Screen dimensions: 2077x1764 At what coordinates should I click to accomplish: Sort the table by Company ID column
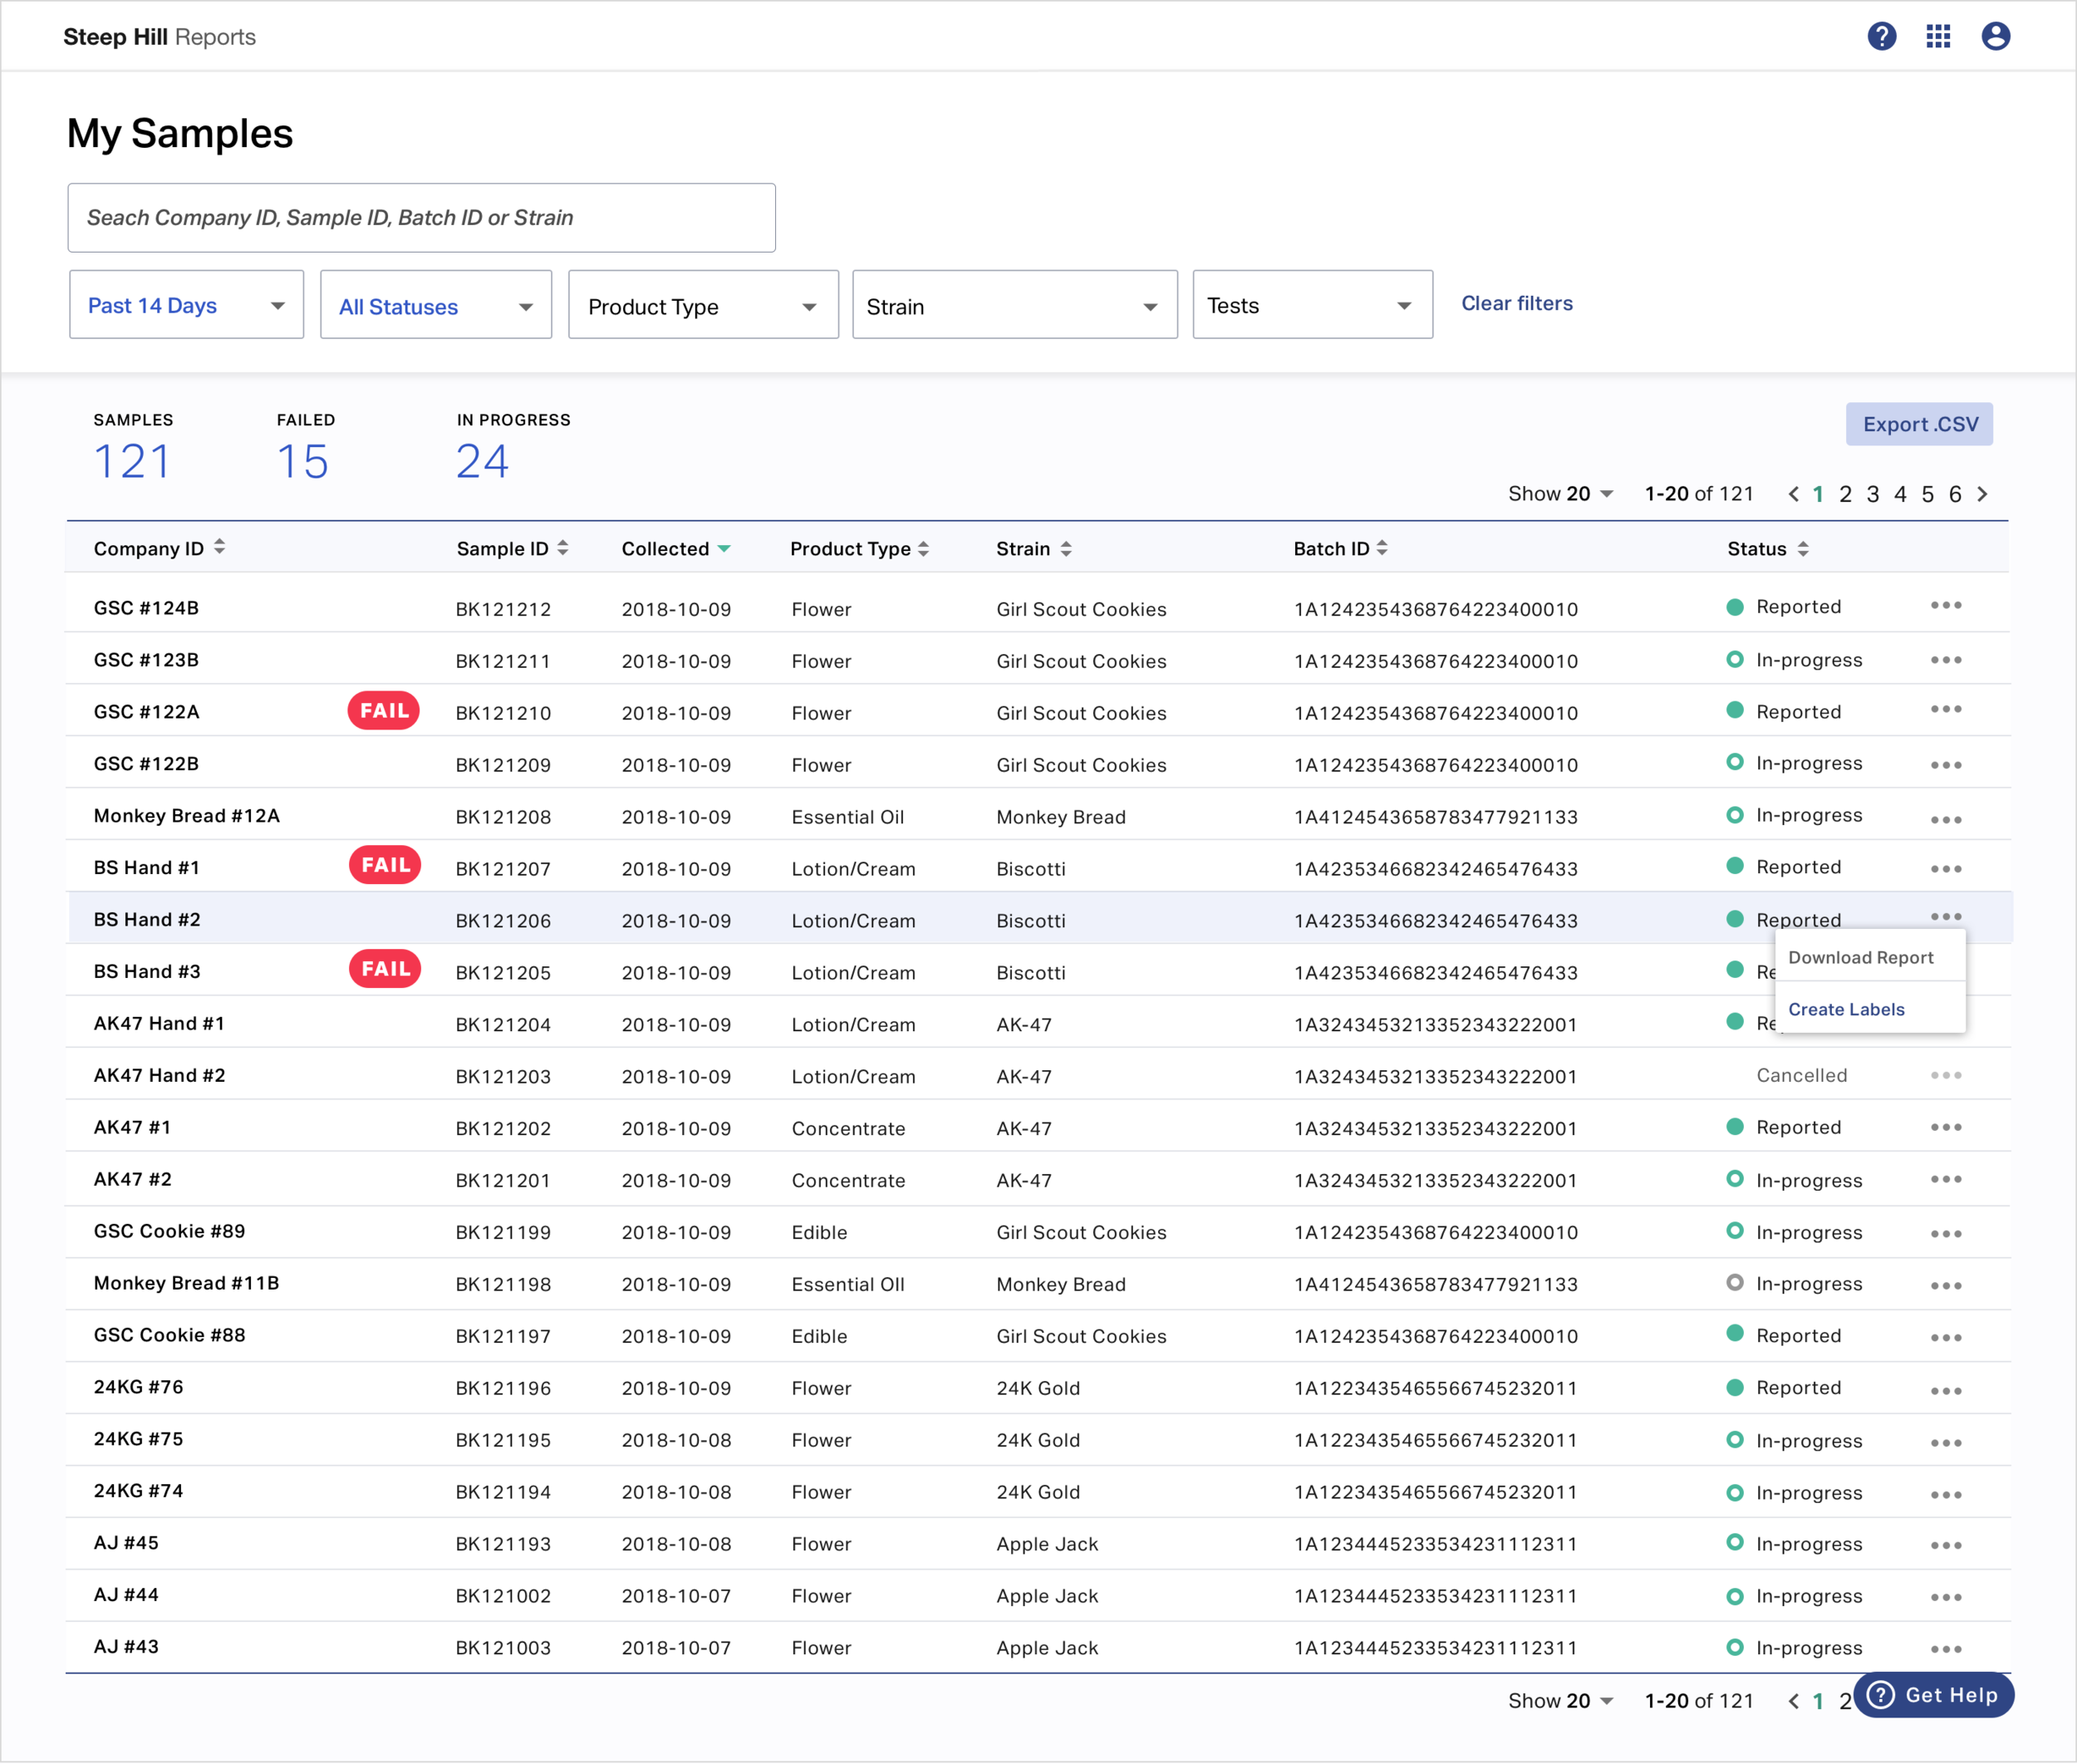[x=159, y=548]
